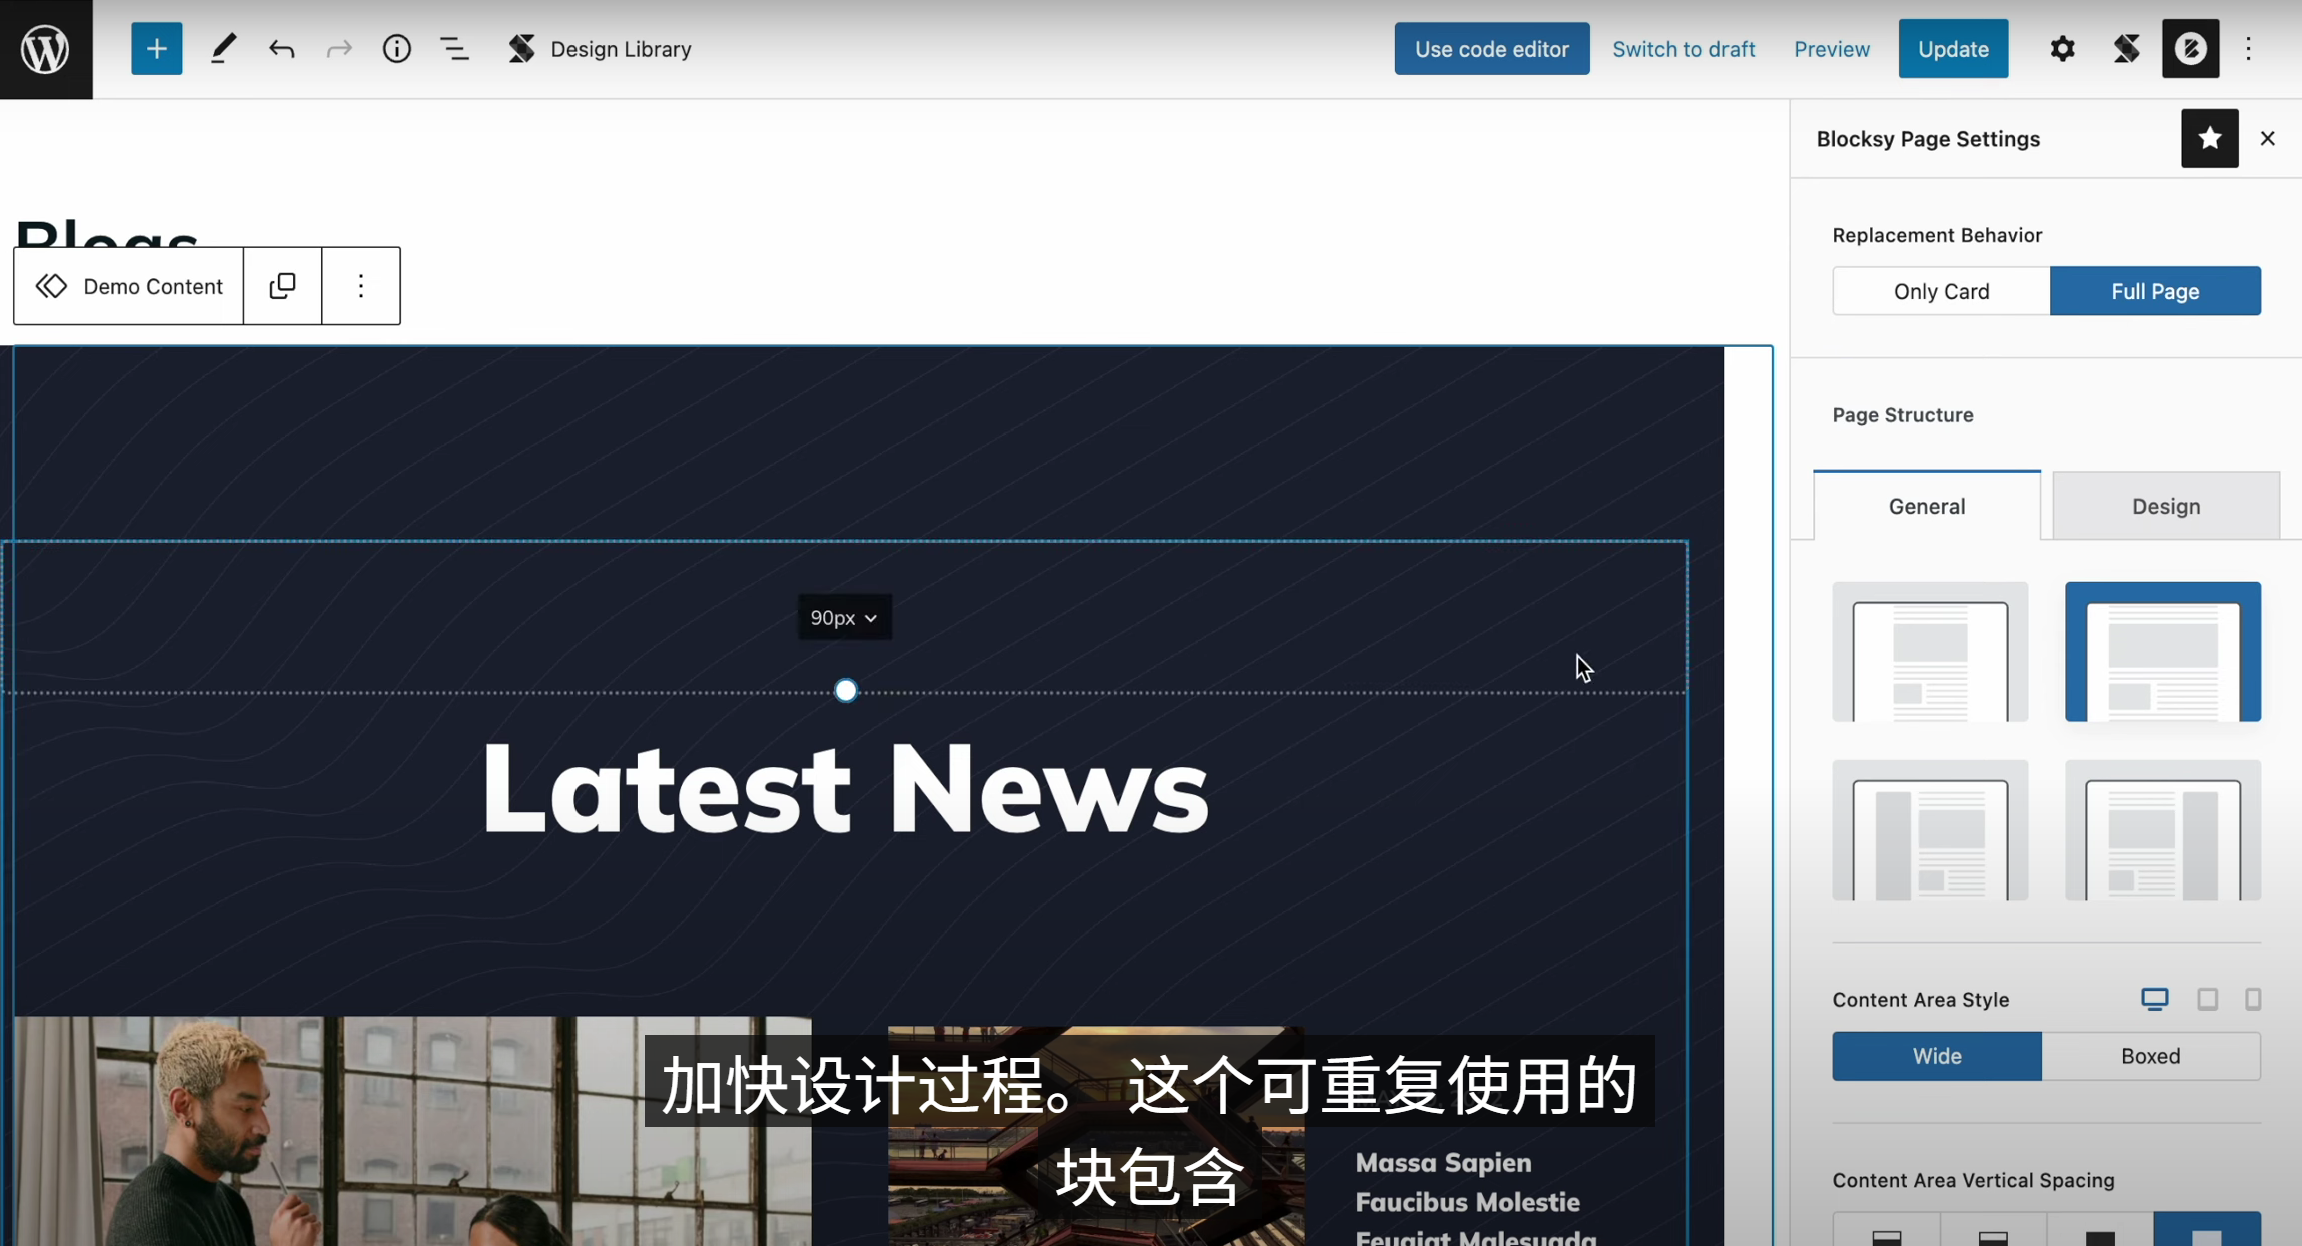
Task: Open the document overview list view
Action: [455, 48]
